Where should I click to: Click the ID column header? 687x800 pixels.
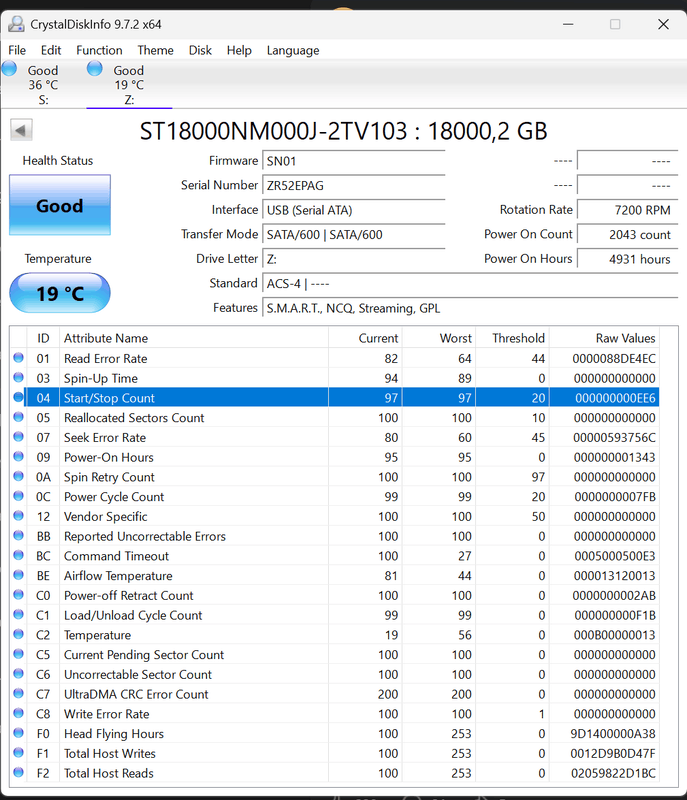pyautogui.click(x=43, y=338)
